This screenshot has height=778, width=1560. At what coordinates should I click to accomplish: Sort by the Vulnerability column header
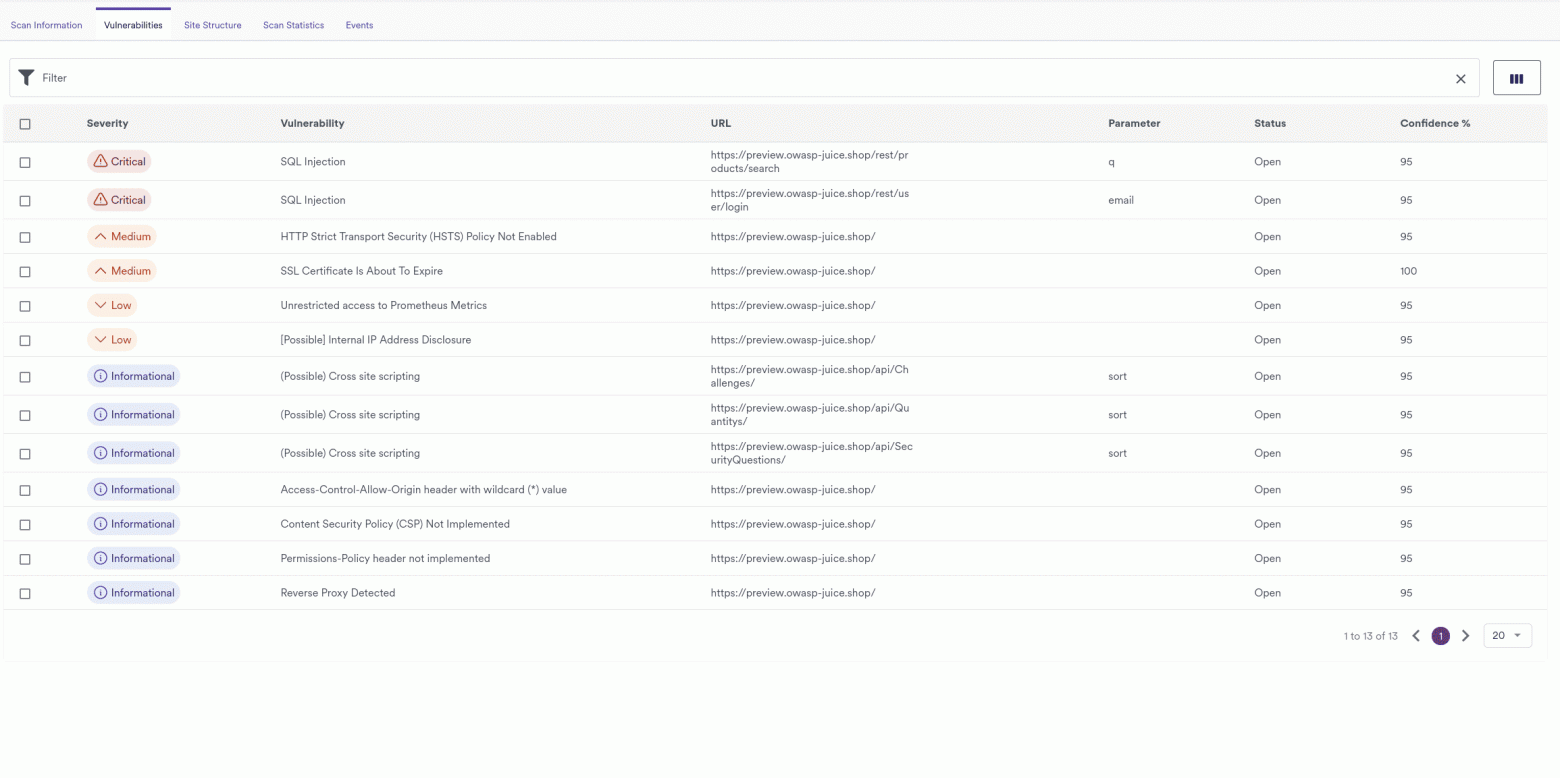[x=312, y=124]
